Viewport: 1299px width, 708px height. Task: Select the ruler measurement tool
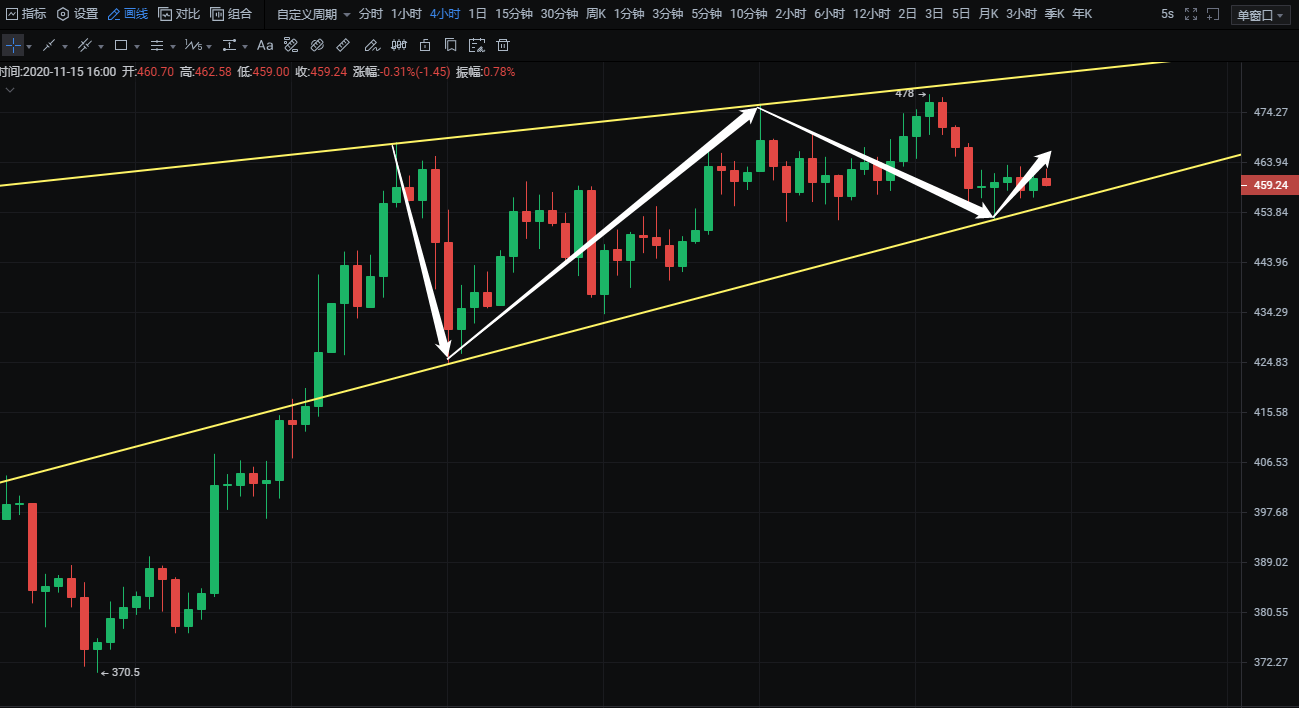click(343, 46)
